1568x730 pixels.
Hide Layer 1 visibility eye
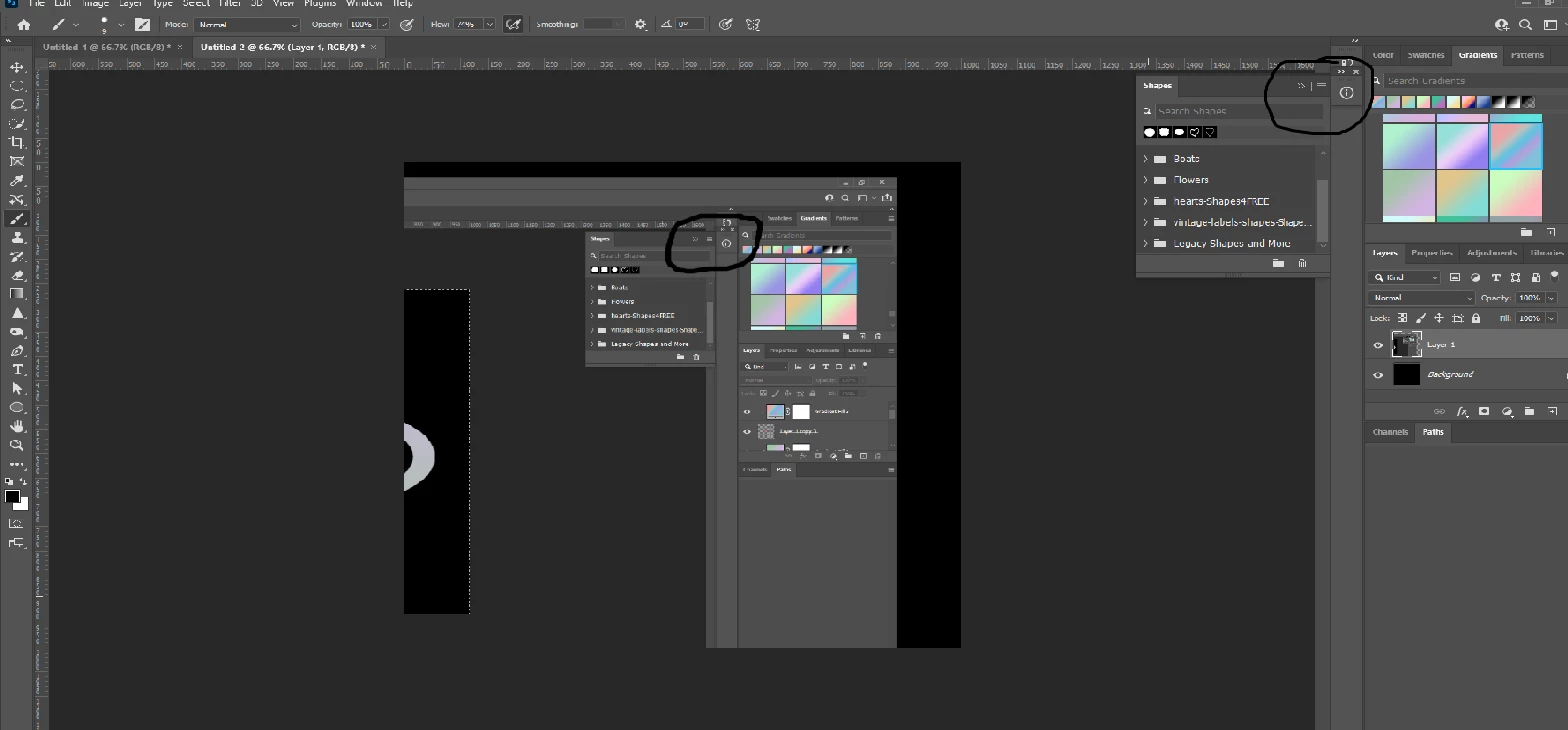pyautogui.click(x=1378, y=346)
